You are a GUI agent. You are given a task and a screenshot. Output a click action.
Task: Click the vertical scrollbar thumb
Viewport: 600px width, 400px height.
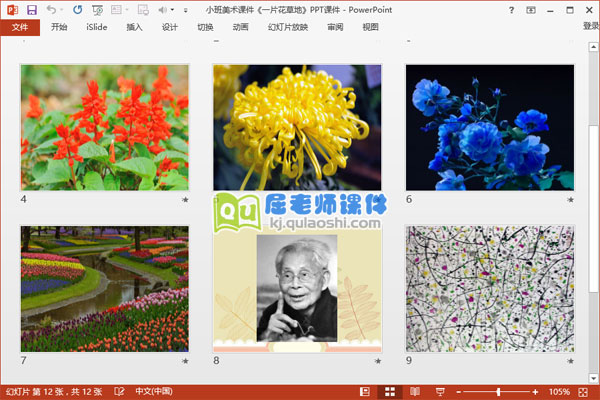(x=593, y=209)
